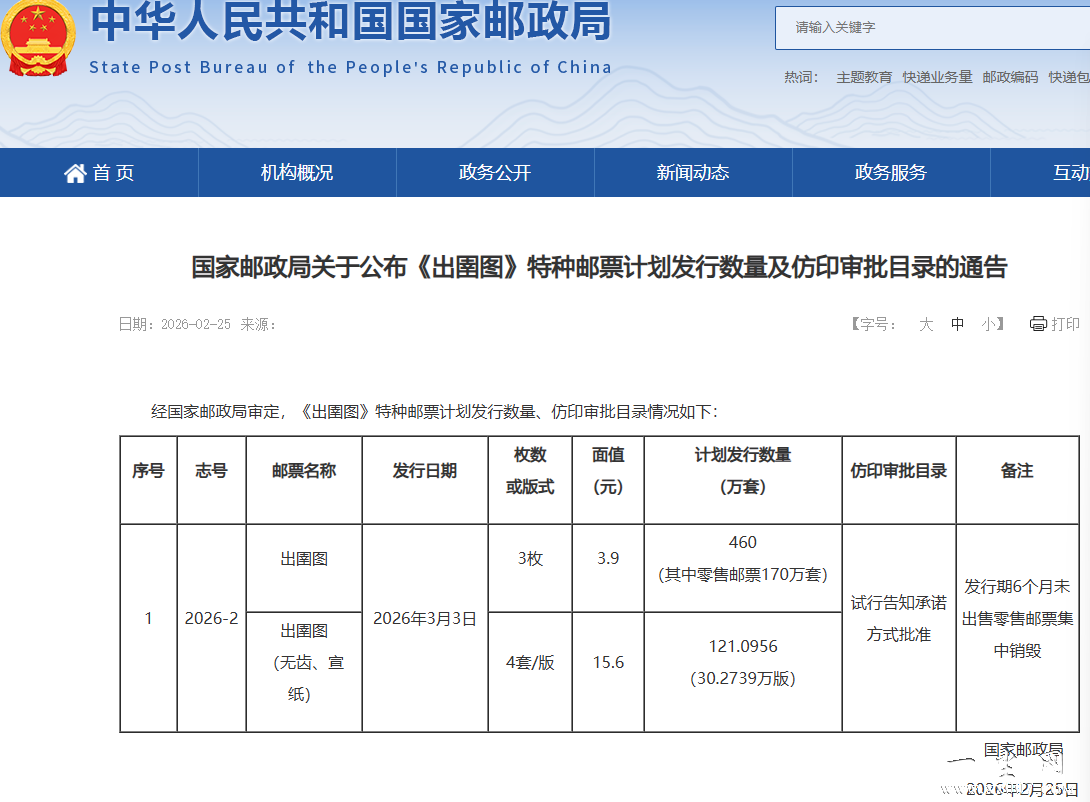The width and height of the screenshot is (1090, 802).
Task: Go to 新闻动态 section
Action: point(693,173)
